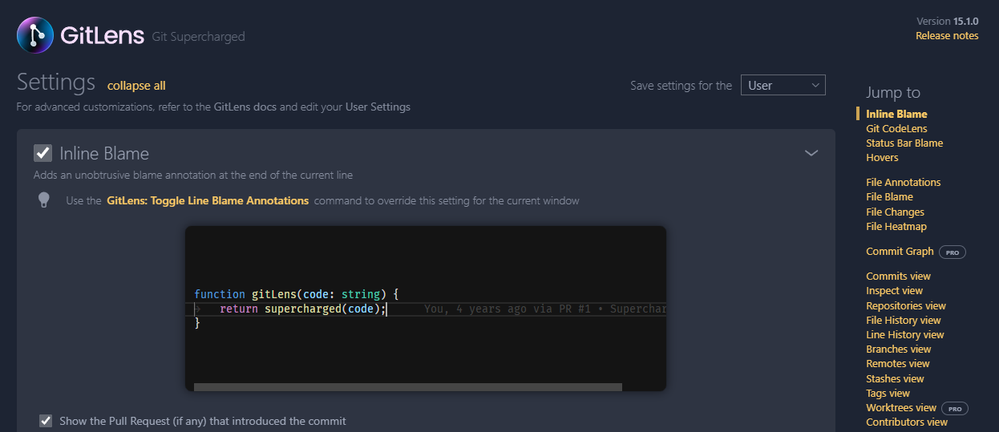The width and height of the screenshot is (999, 432).
Task: Toggle Show the Pull Request checkbox
Action: [45, 421]
